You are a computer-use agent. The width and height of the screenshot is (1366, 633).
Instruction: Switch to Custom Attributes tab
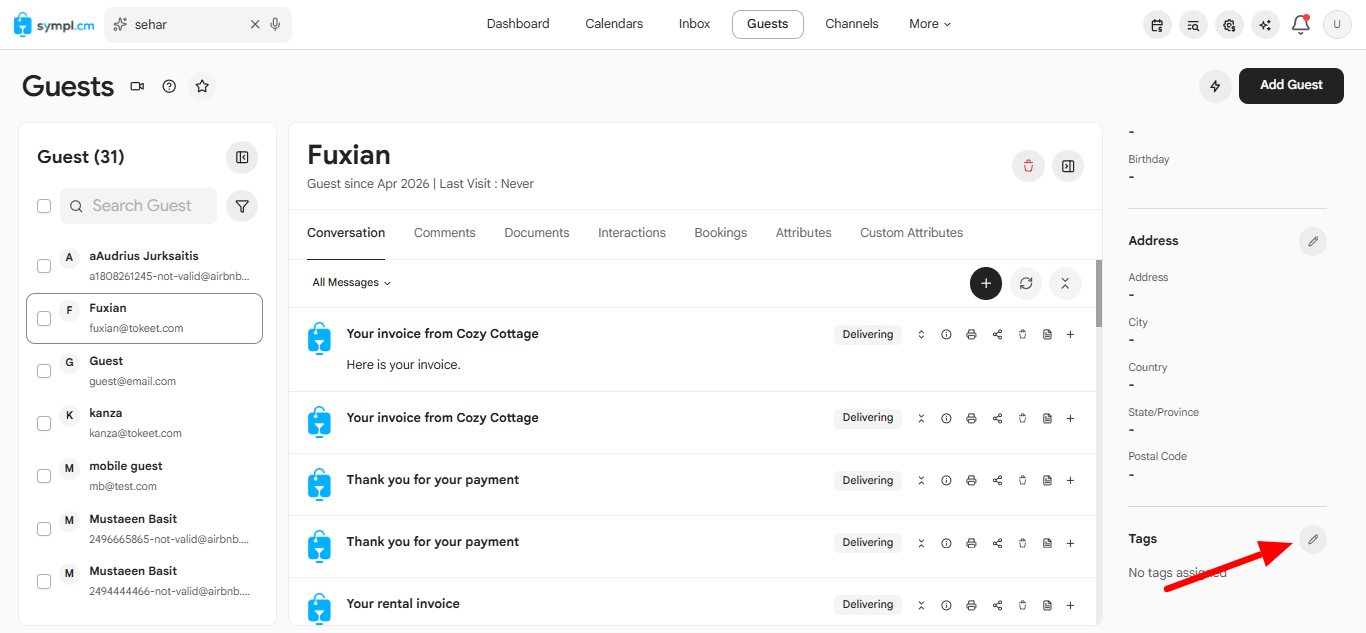tap(912, 233)
